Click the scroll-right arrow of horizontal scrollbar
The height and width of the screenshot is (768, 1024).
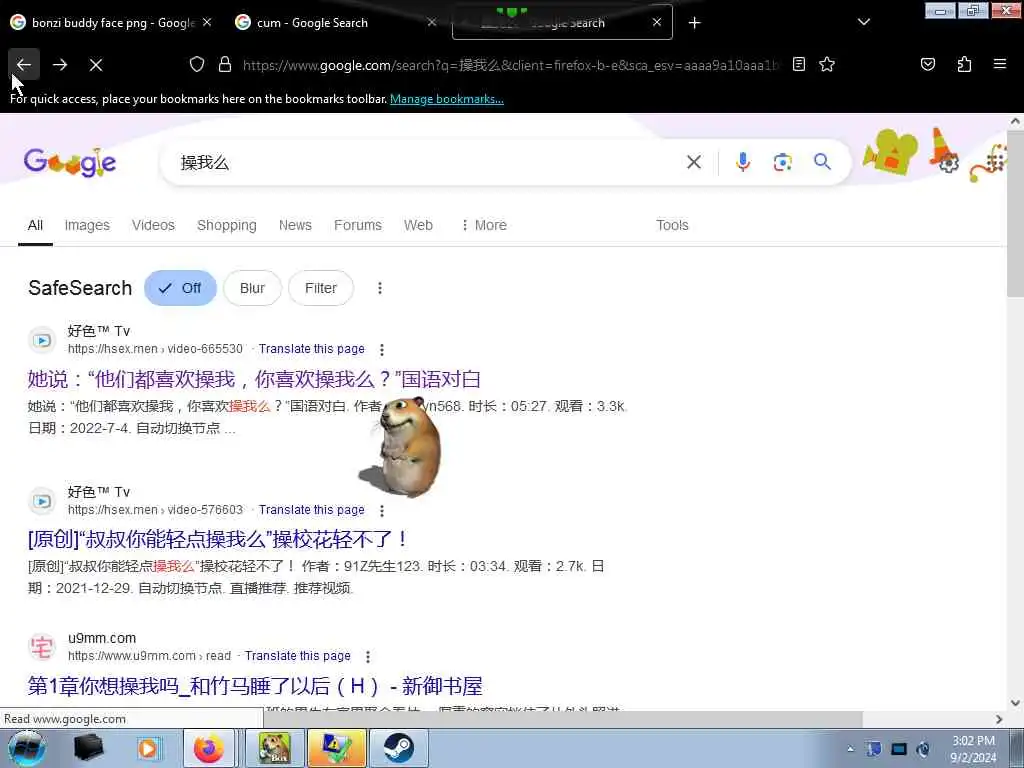999,719
